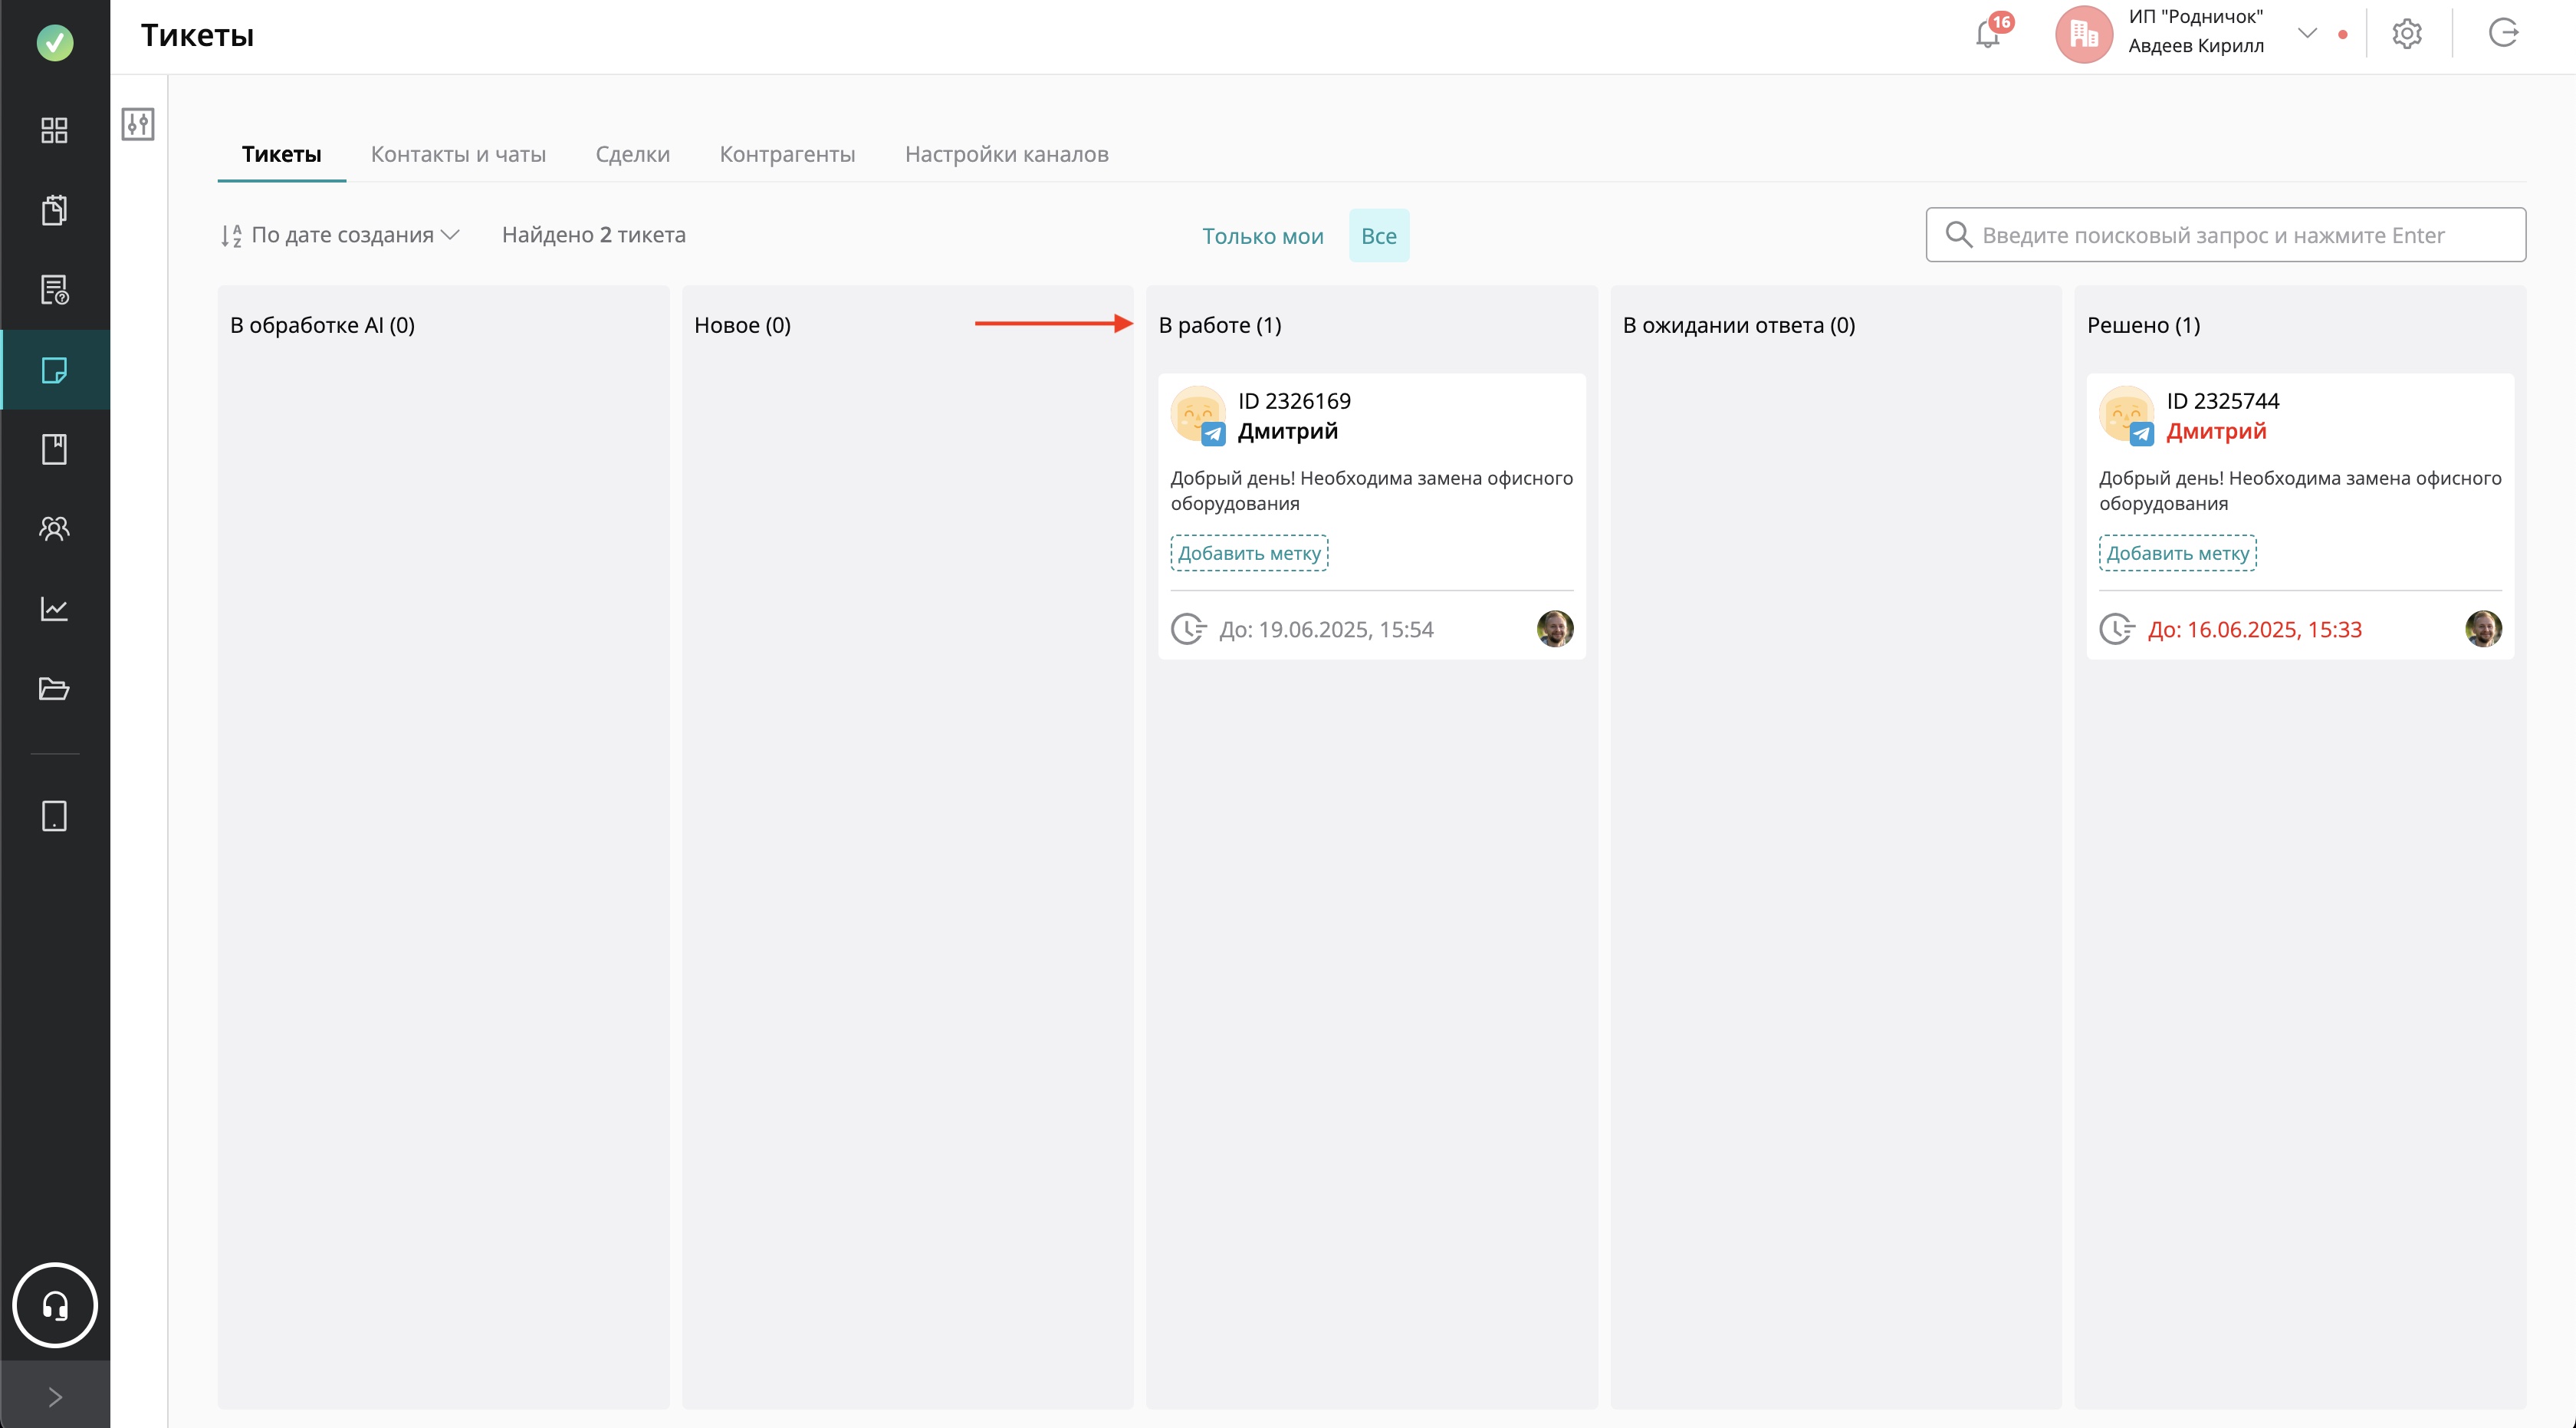Click the headset support icon
Viewport: 2576px width, 1428px height.
[x=55, y=1305]
